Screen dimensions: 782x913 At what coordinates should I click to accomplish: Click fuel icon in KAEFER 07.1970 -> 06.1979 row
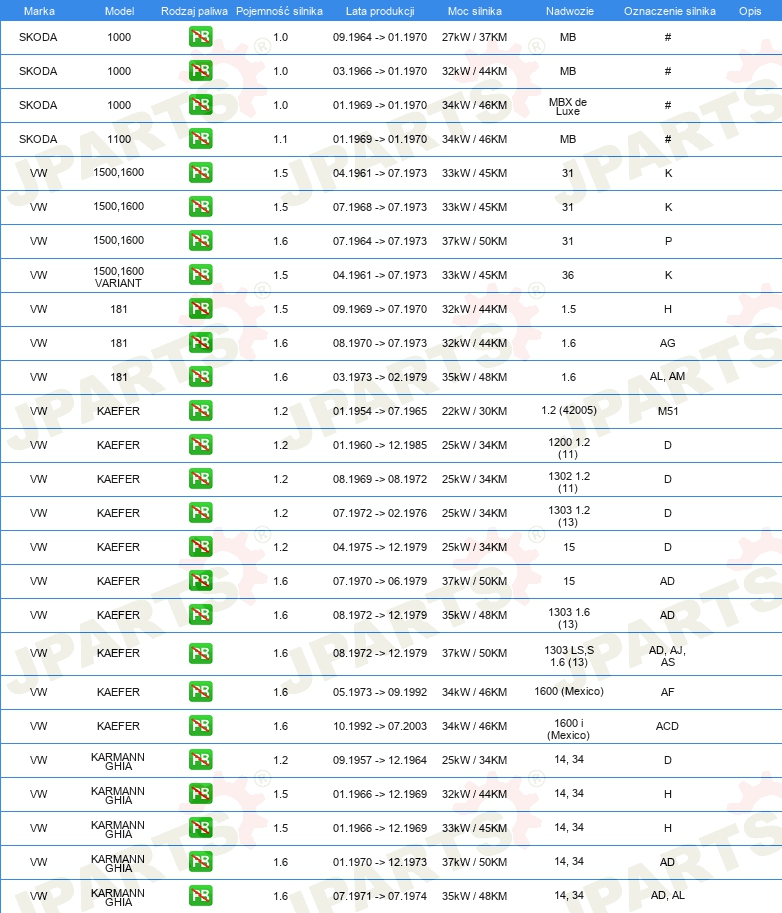(x=200, y=581)
